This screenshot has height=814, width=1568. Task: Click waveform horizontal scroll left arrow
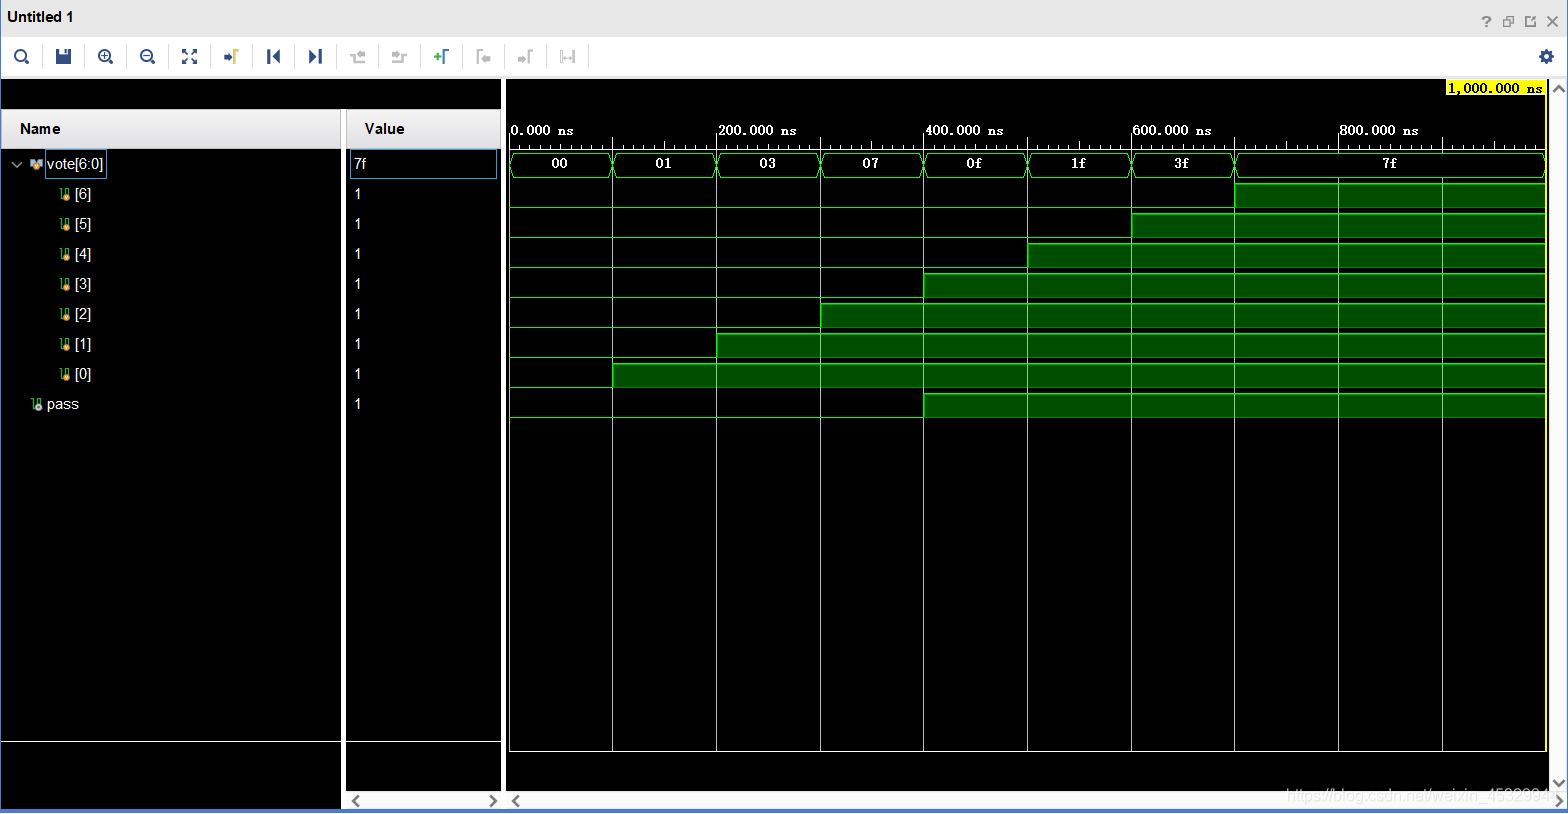click(x=516, y=801)
